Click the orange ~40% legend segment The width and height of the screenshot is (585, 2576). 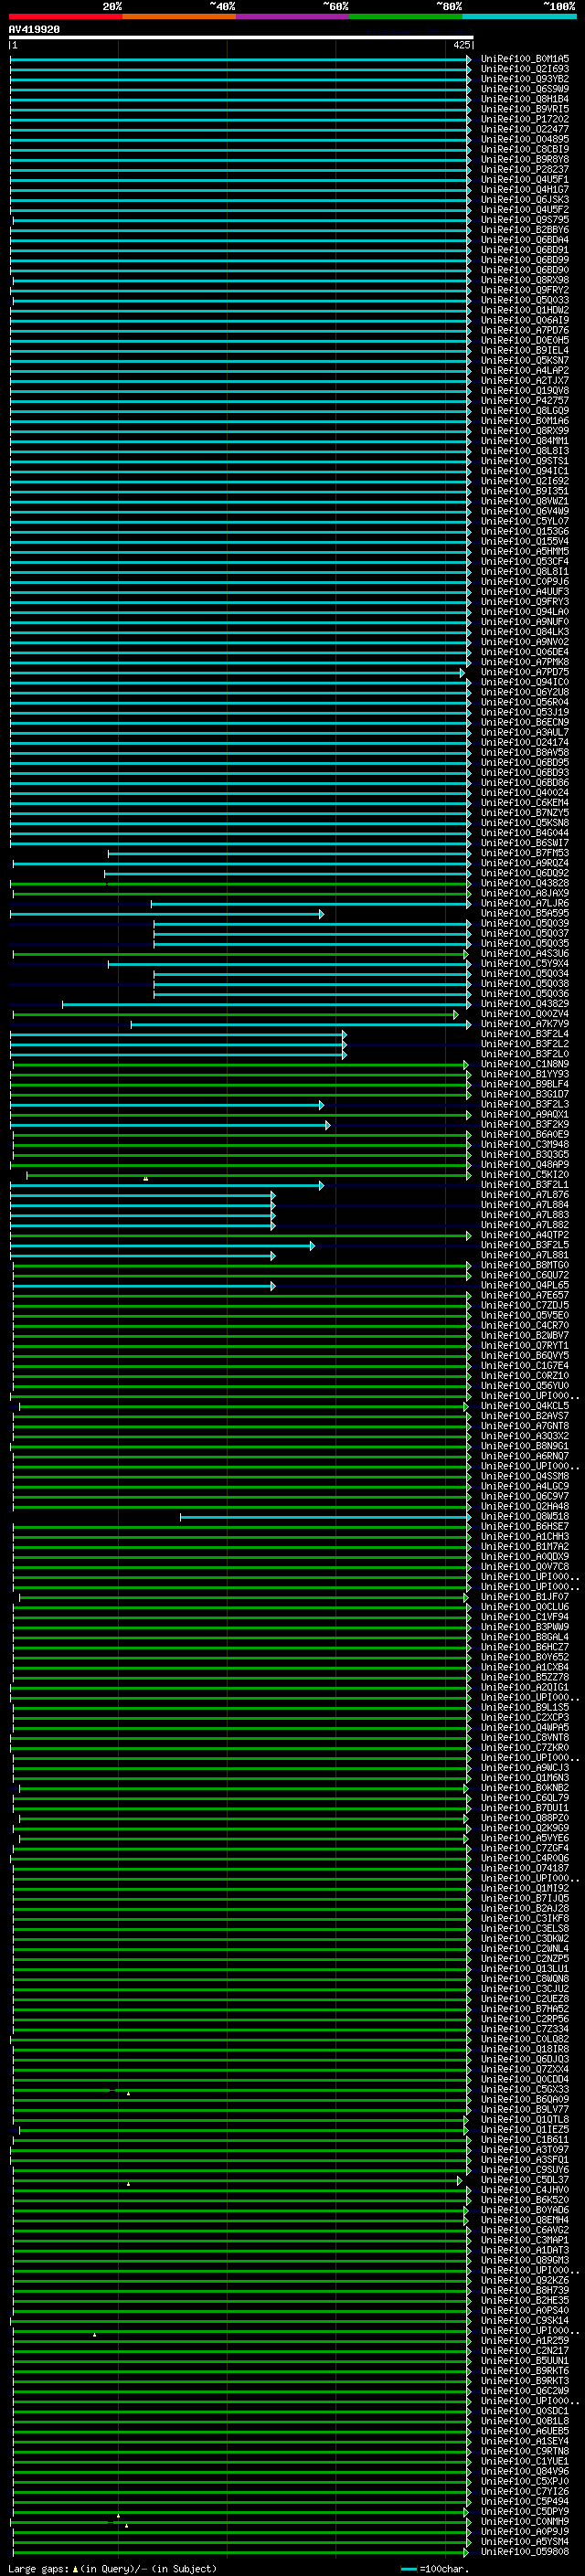(x=179, y=16)
